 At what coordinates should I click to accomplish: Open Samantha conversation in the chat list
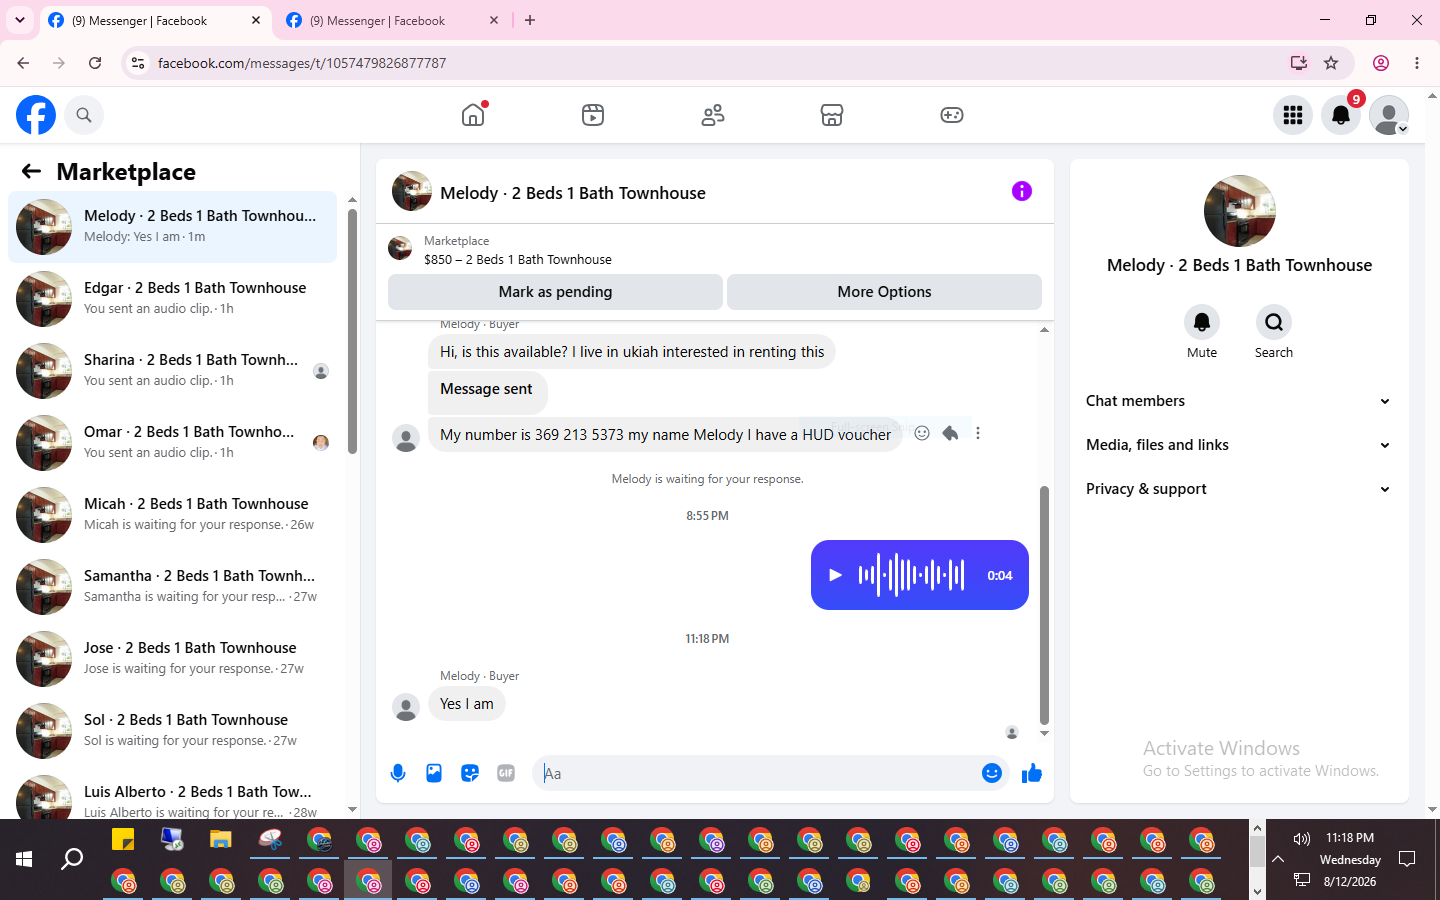click(x=172, y=587)
